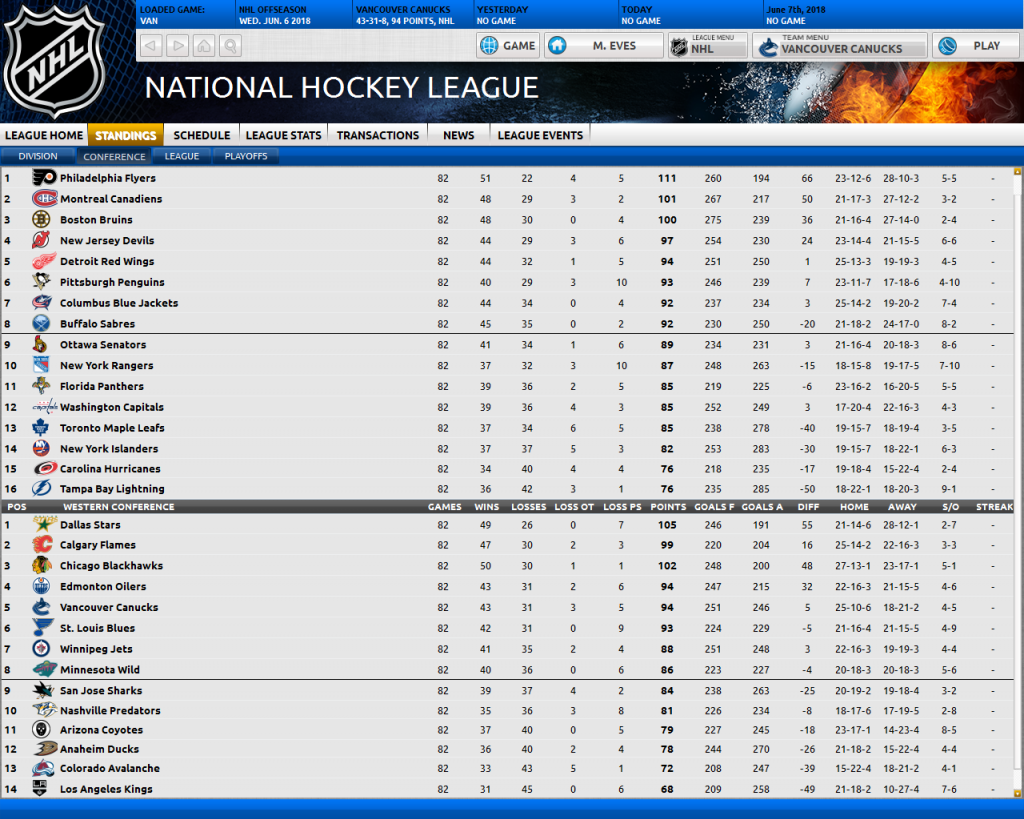Click Philadelphia Flyers logo
Image resolution: width=1024 pixels, height=819 pixels.
43,178
